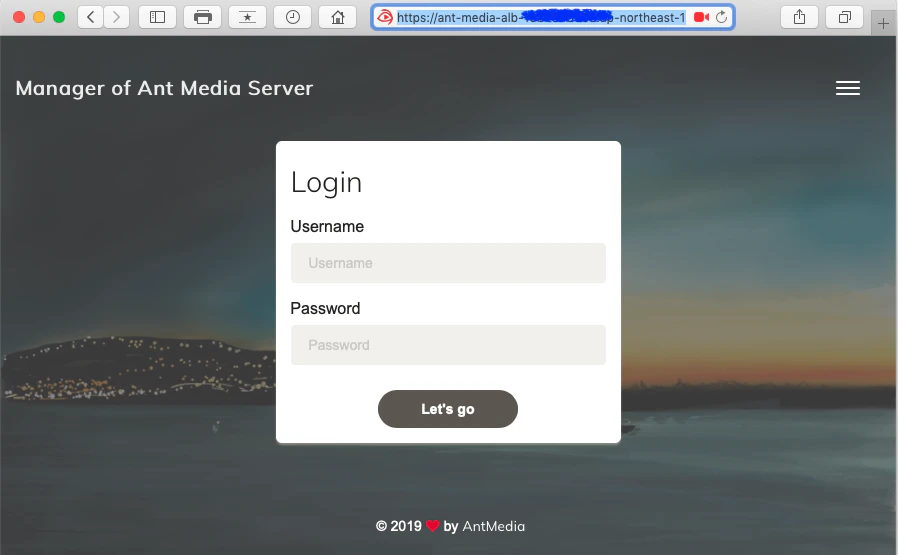This screenshot has width=898, height=555.
Task: Focus the Password input field
Action: point(448,345)
